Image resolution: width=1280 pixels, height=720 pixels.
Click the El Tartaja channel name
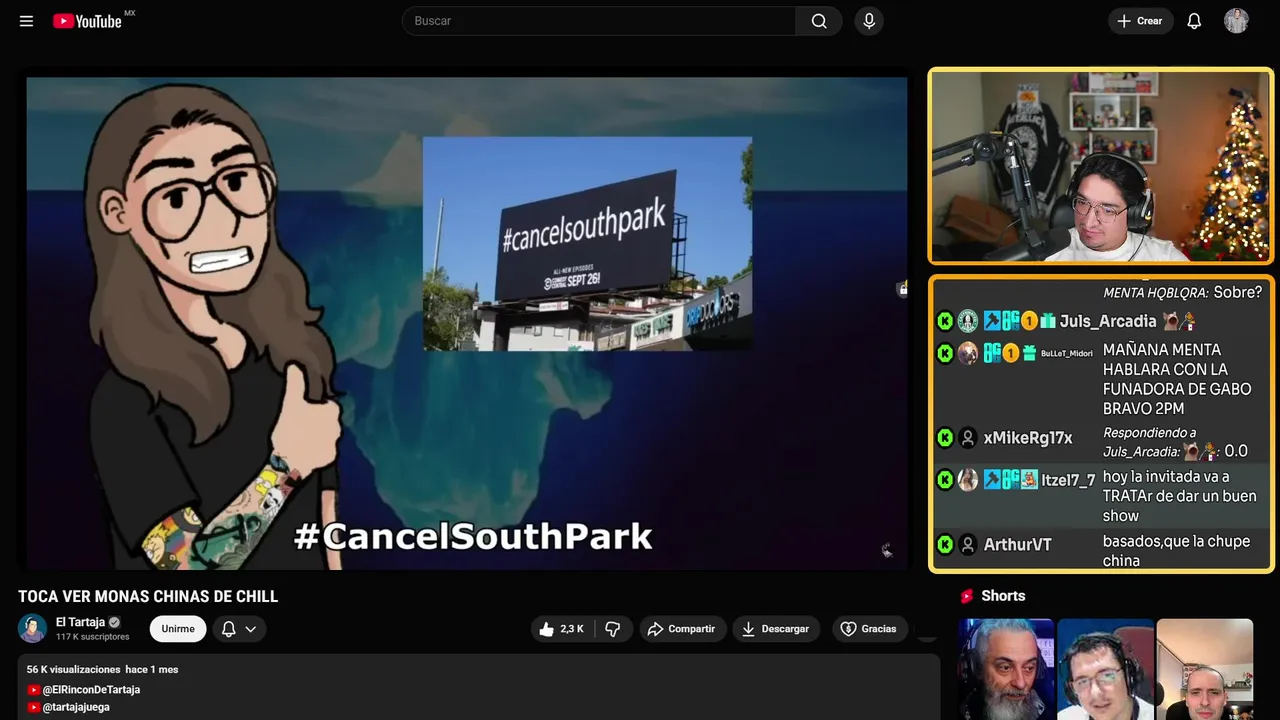[x=80, y=622]
